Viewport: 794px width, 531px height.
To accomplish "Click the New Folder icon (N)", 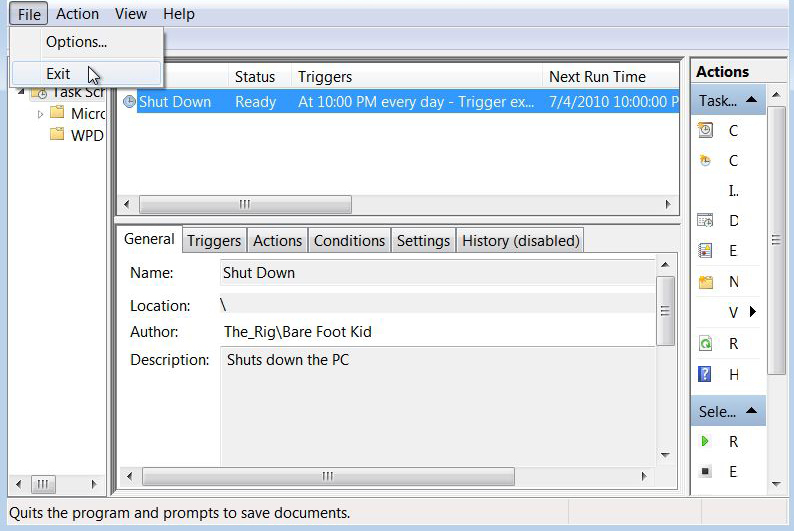I will coord(705,281).
